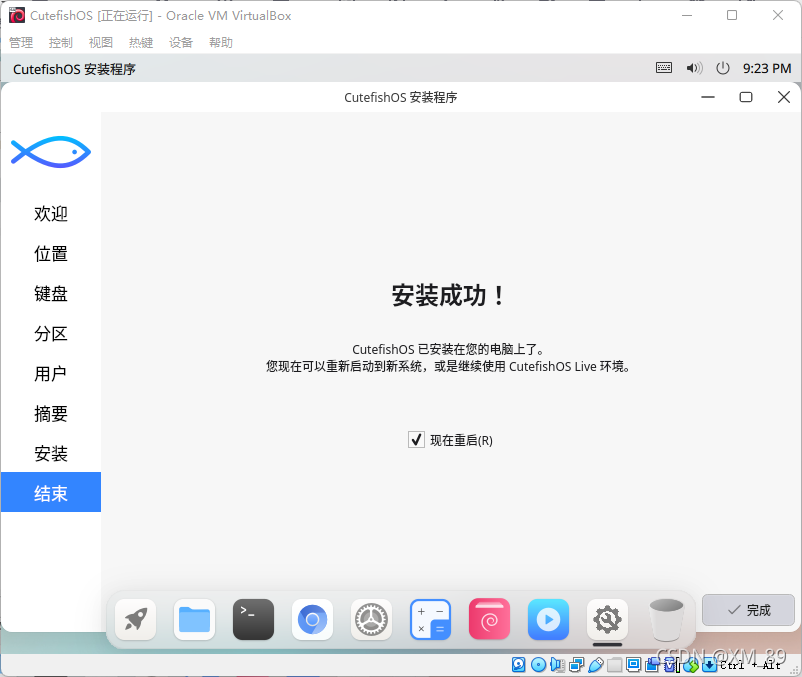Open the 管理 menu in VirtualBox

pyautogui.click(x=21, y=42)
